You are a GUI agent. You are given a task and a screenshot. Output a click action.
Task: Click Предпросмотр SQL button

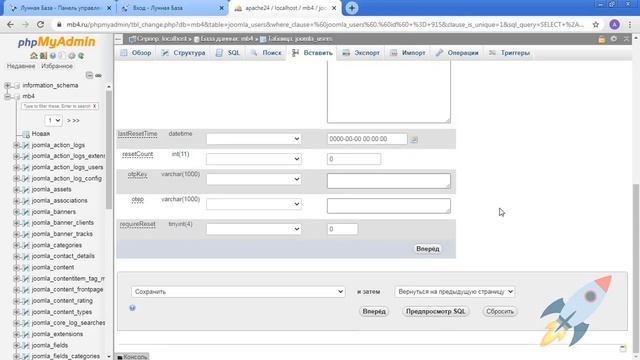coord(435,311)
